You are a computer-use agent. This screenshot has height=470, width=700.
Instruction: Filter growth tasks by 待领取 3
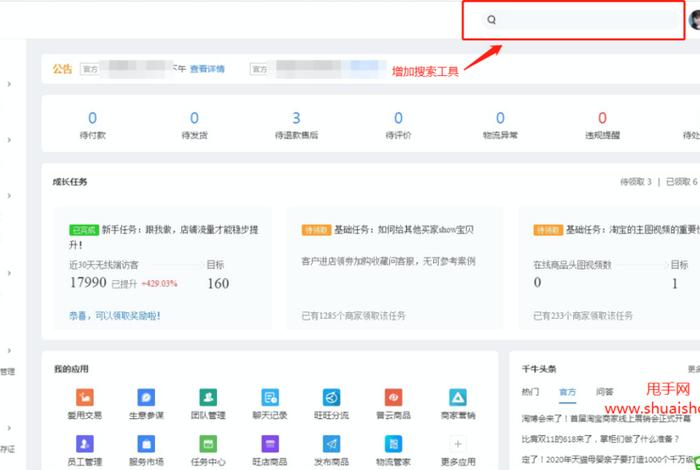pos(636,182)
